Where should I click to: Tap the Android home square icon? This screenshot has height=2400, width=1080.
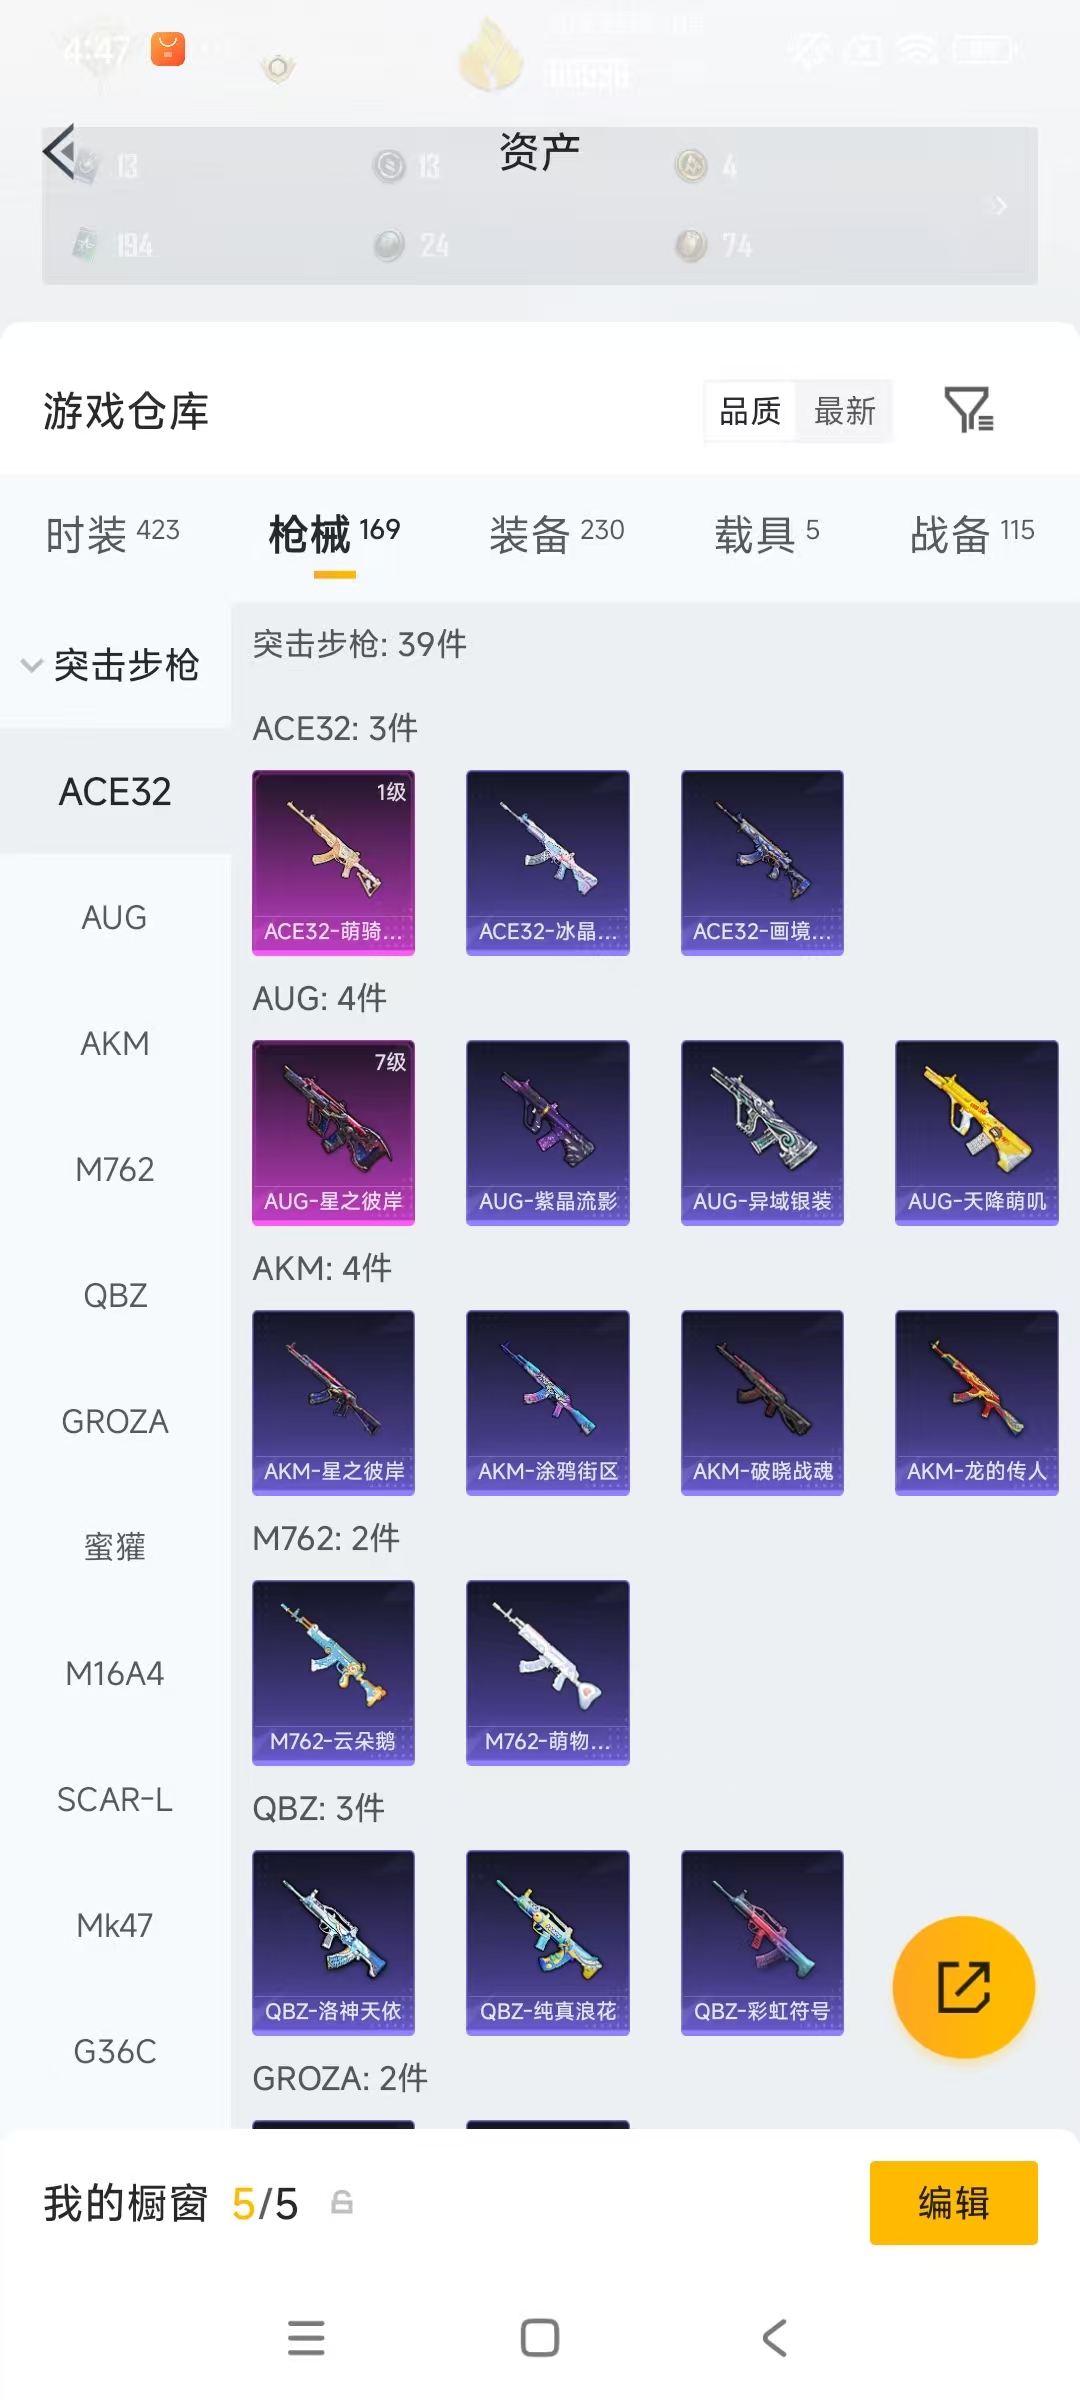[540, 2338]
